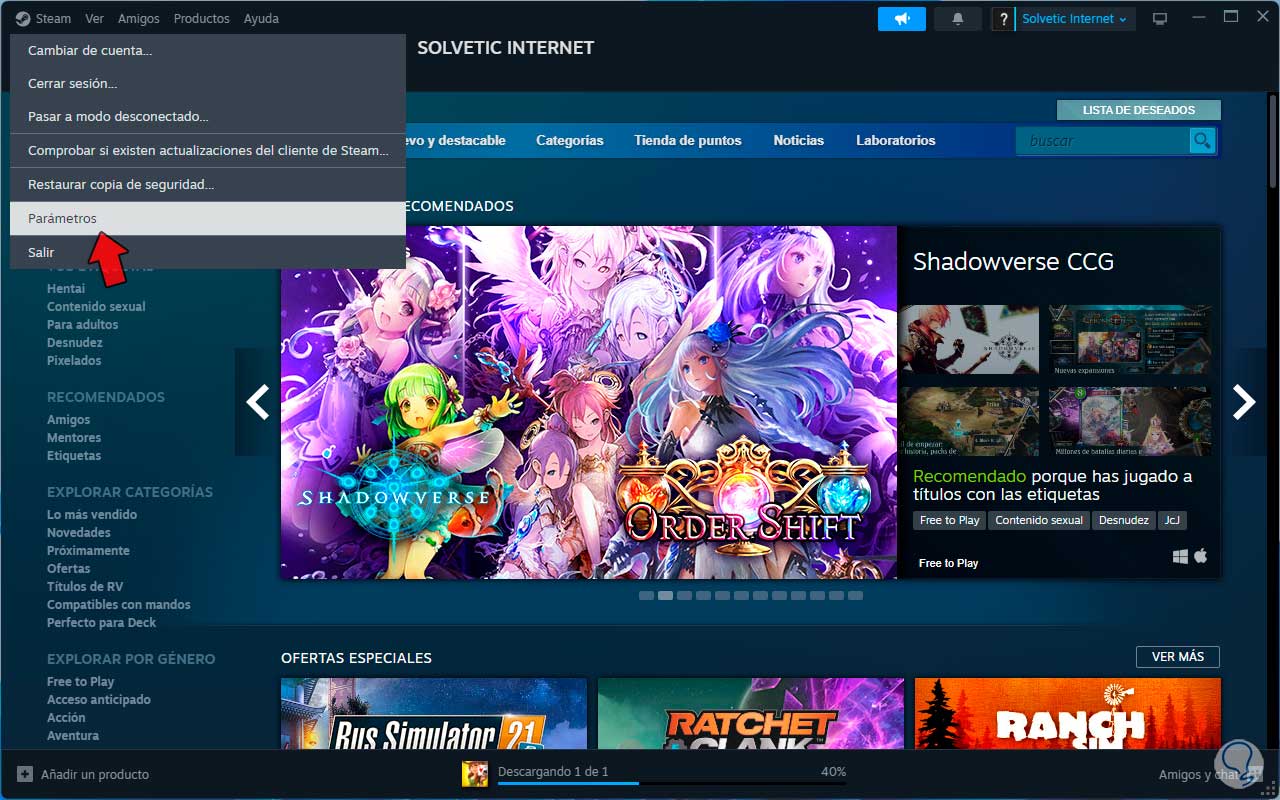Open Para adultos sidebar link

pos(82,325)
